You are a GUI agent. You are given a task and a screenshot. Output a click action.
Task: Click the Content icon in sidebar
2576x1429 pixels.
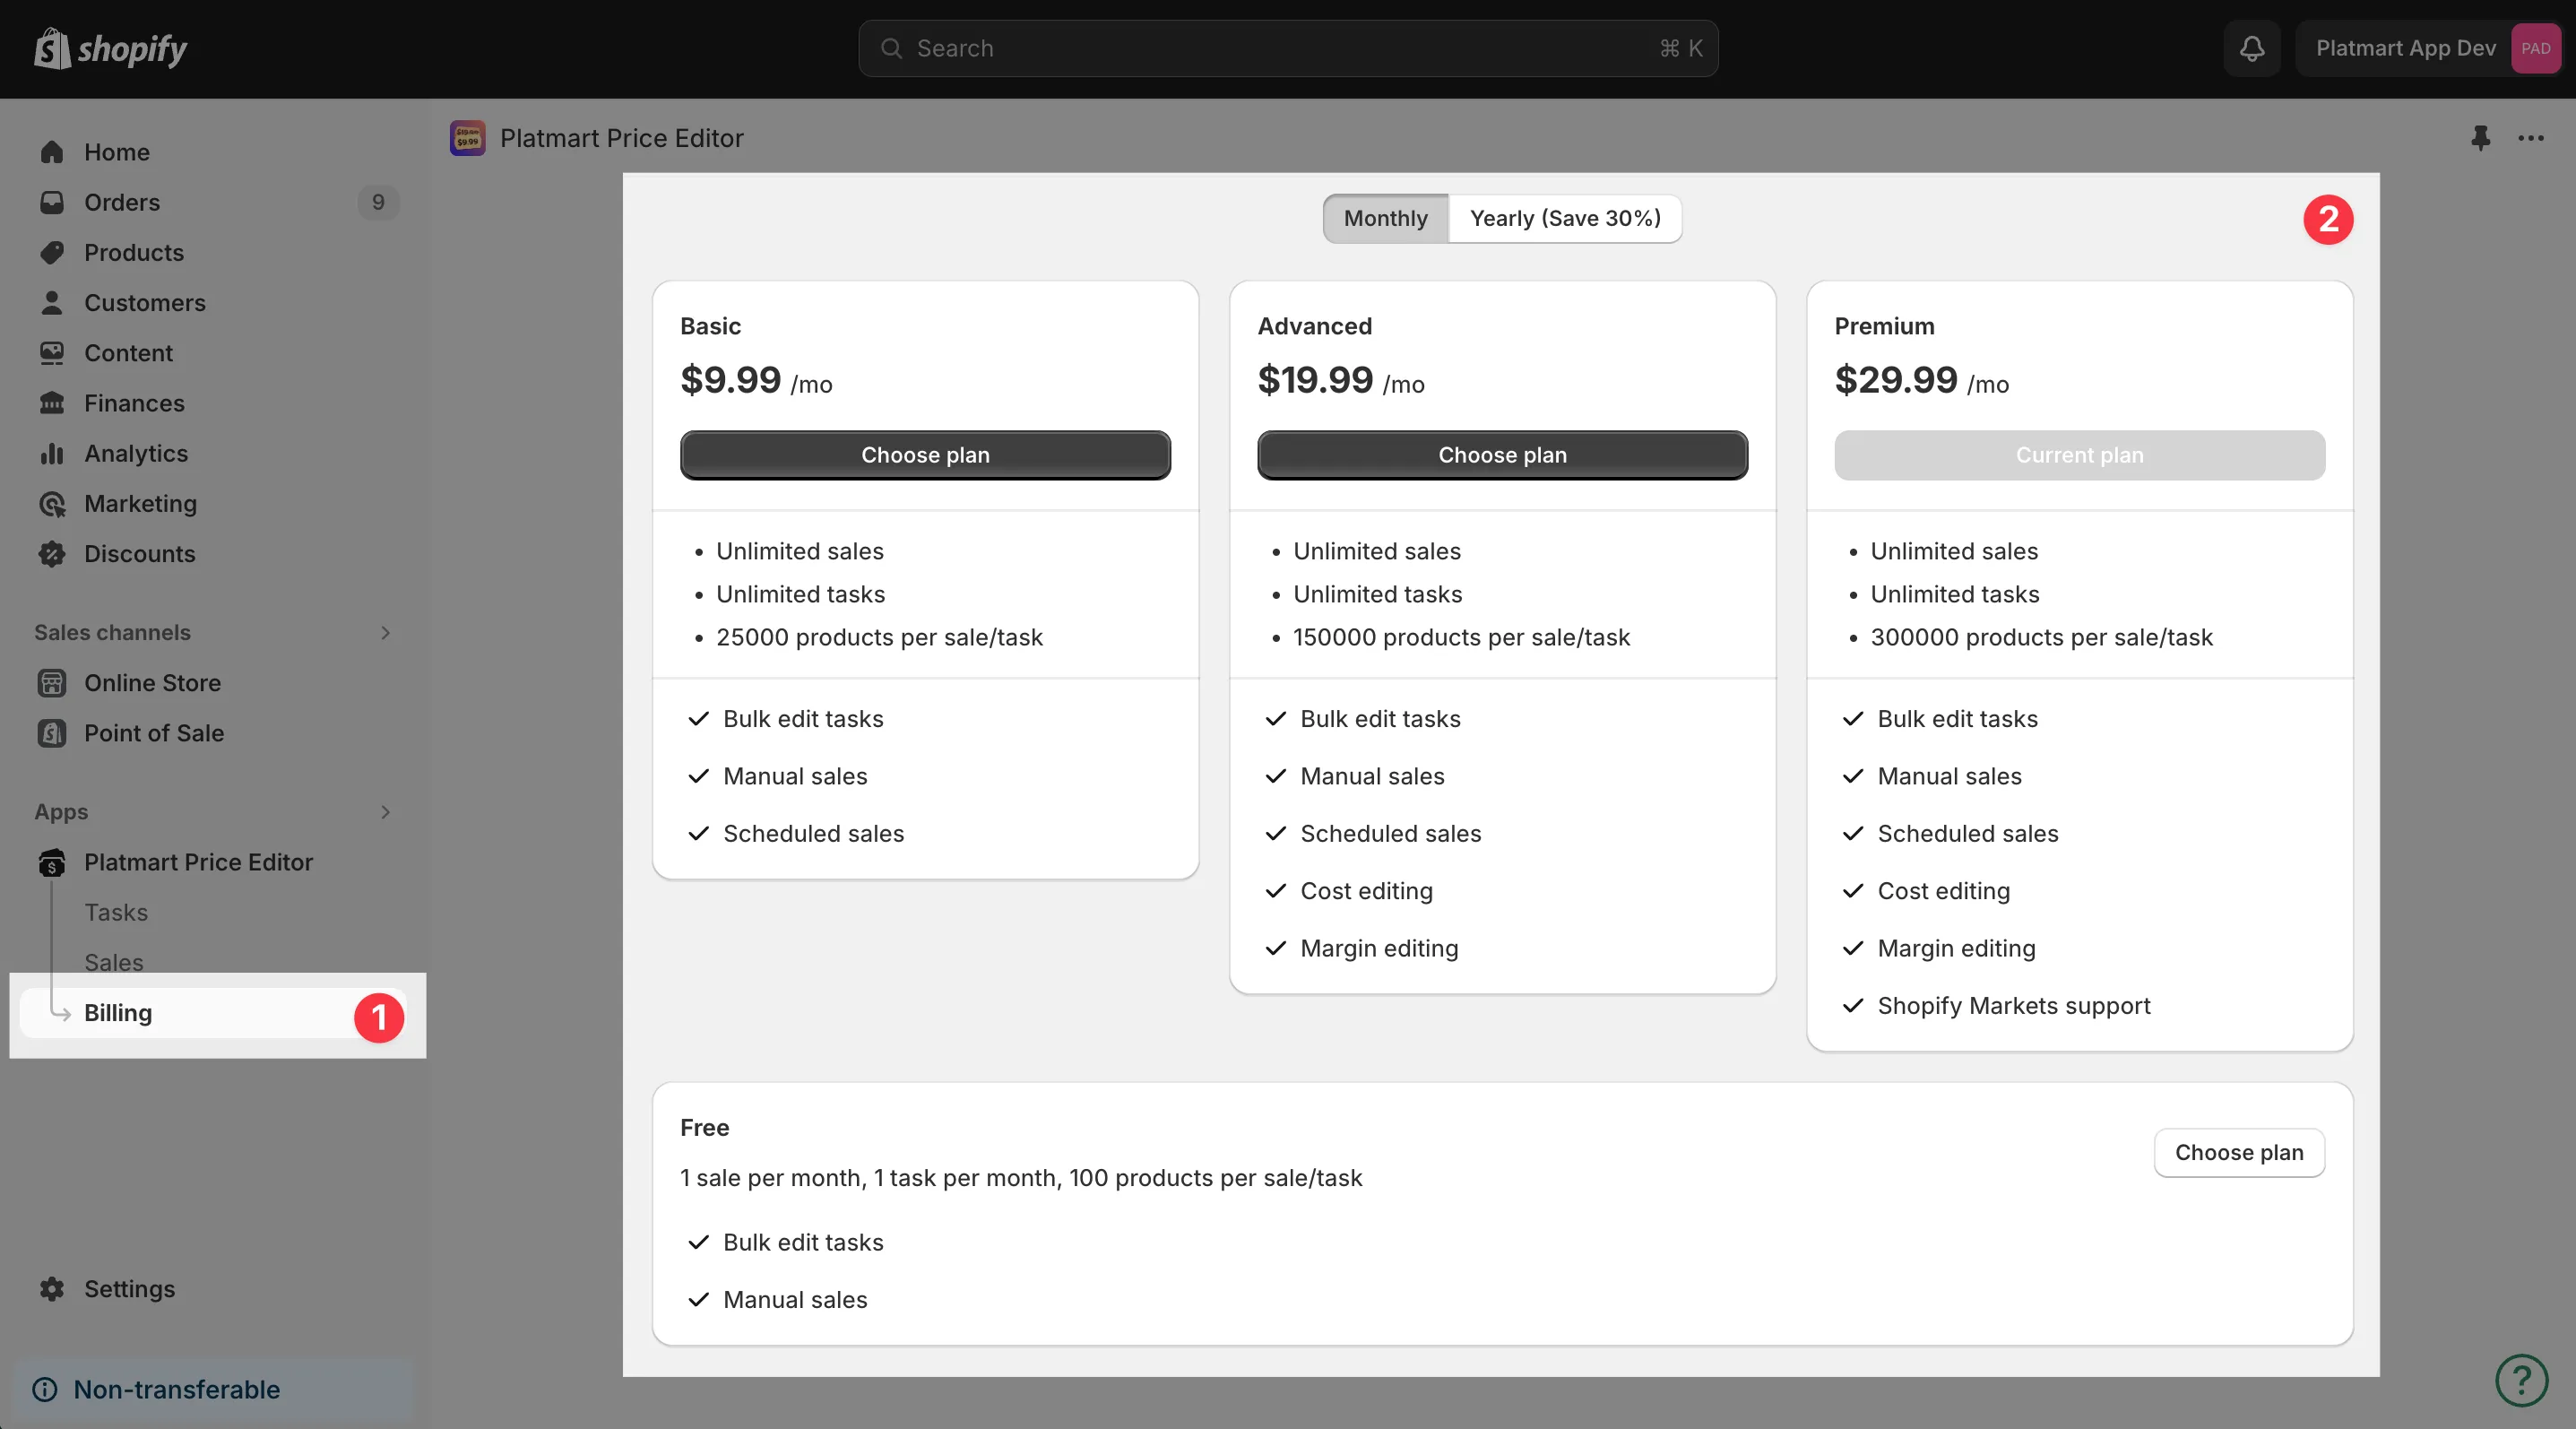point(52,353)
